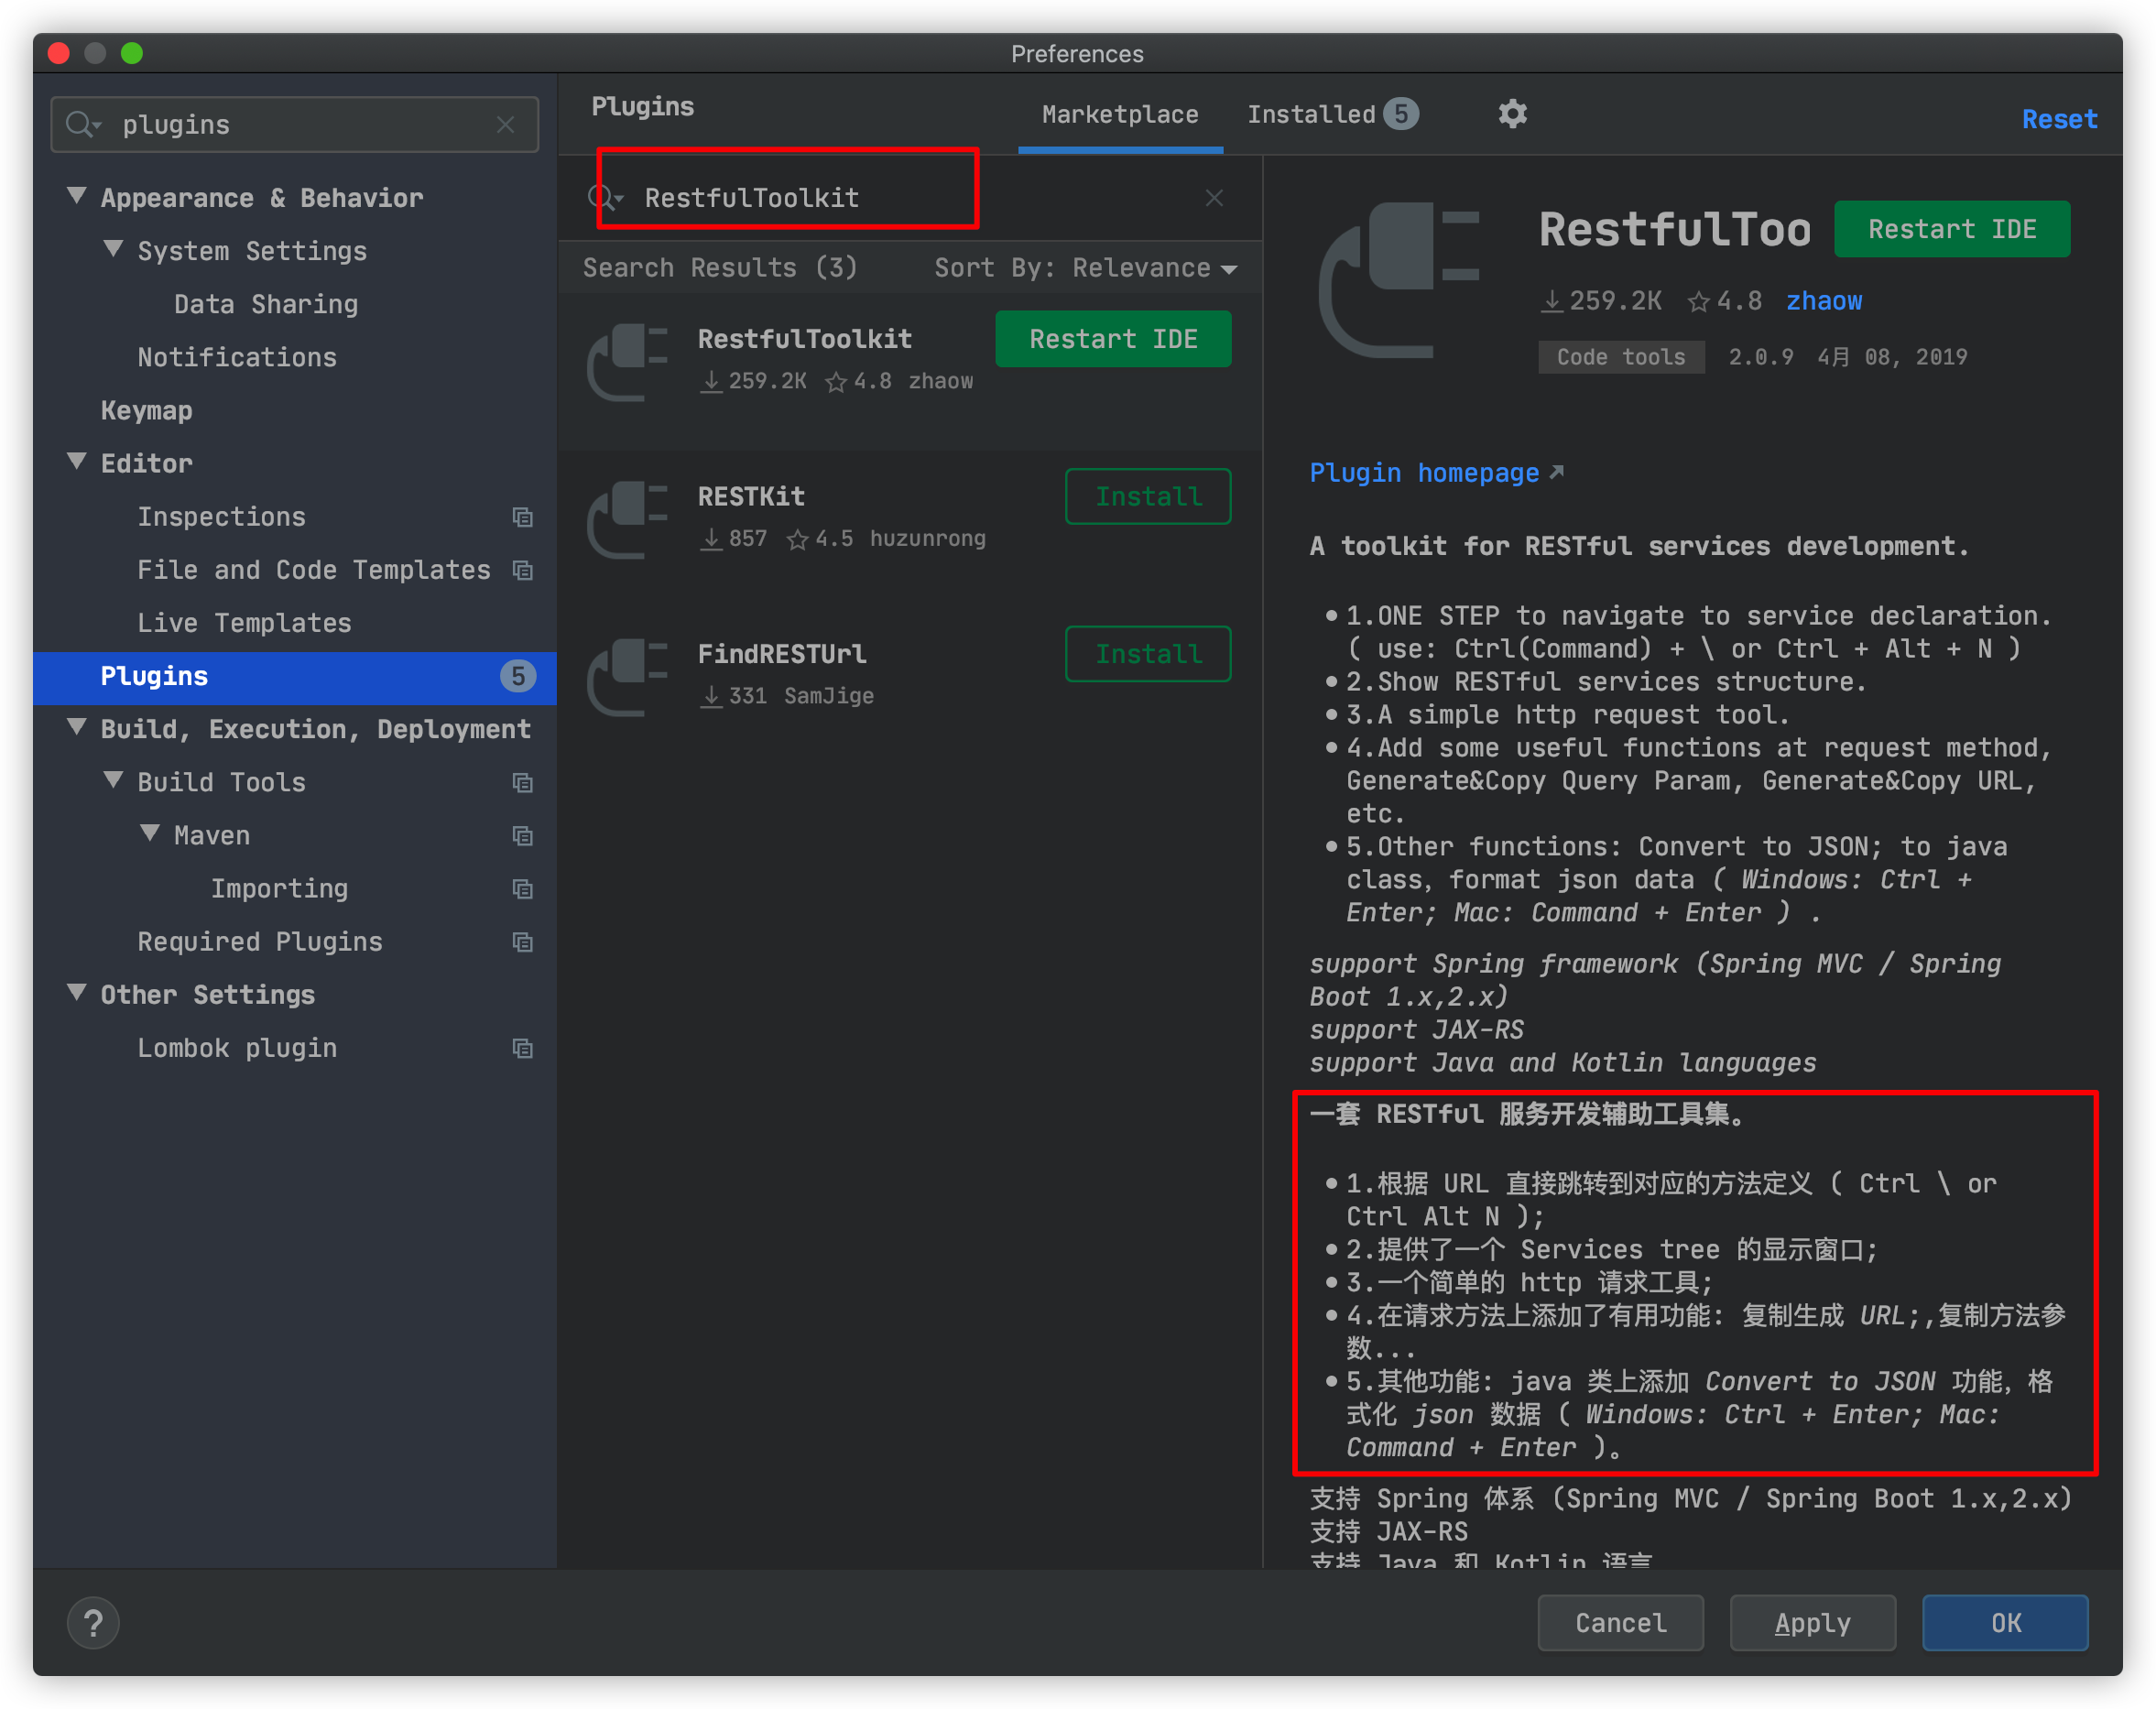
Task: Install the FindRESTUrl plugin
Action: (x=1148, y=654)
